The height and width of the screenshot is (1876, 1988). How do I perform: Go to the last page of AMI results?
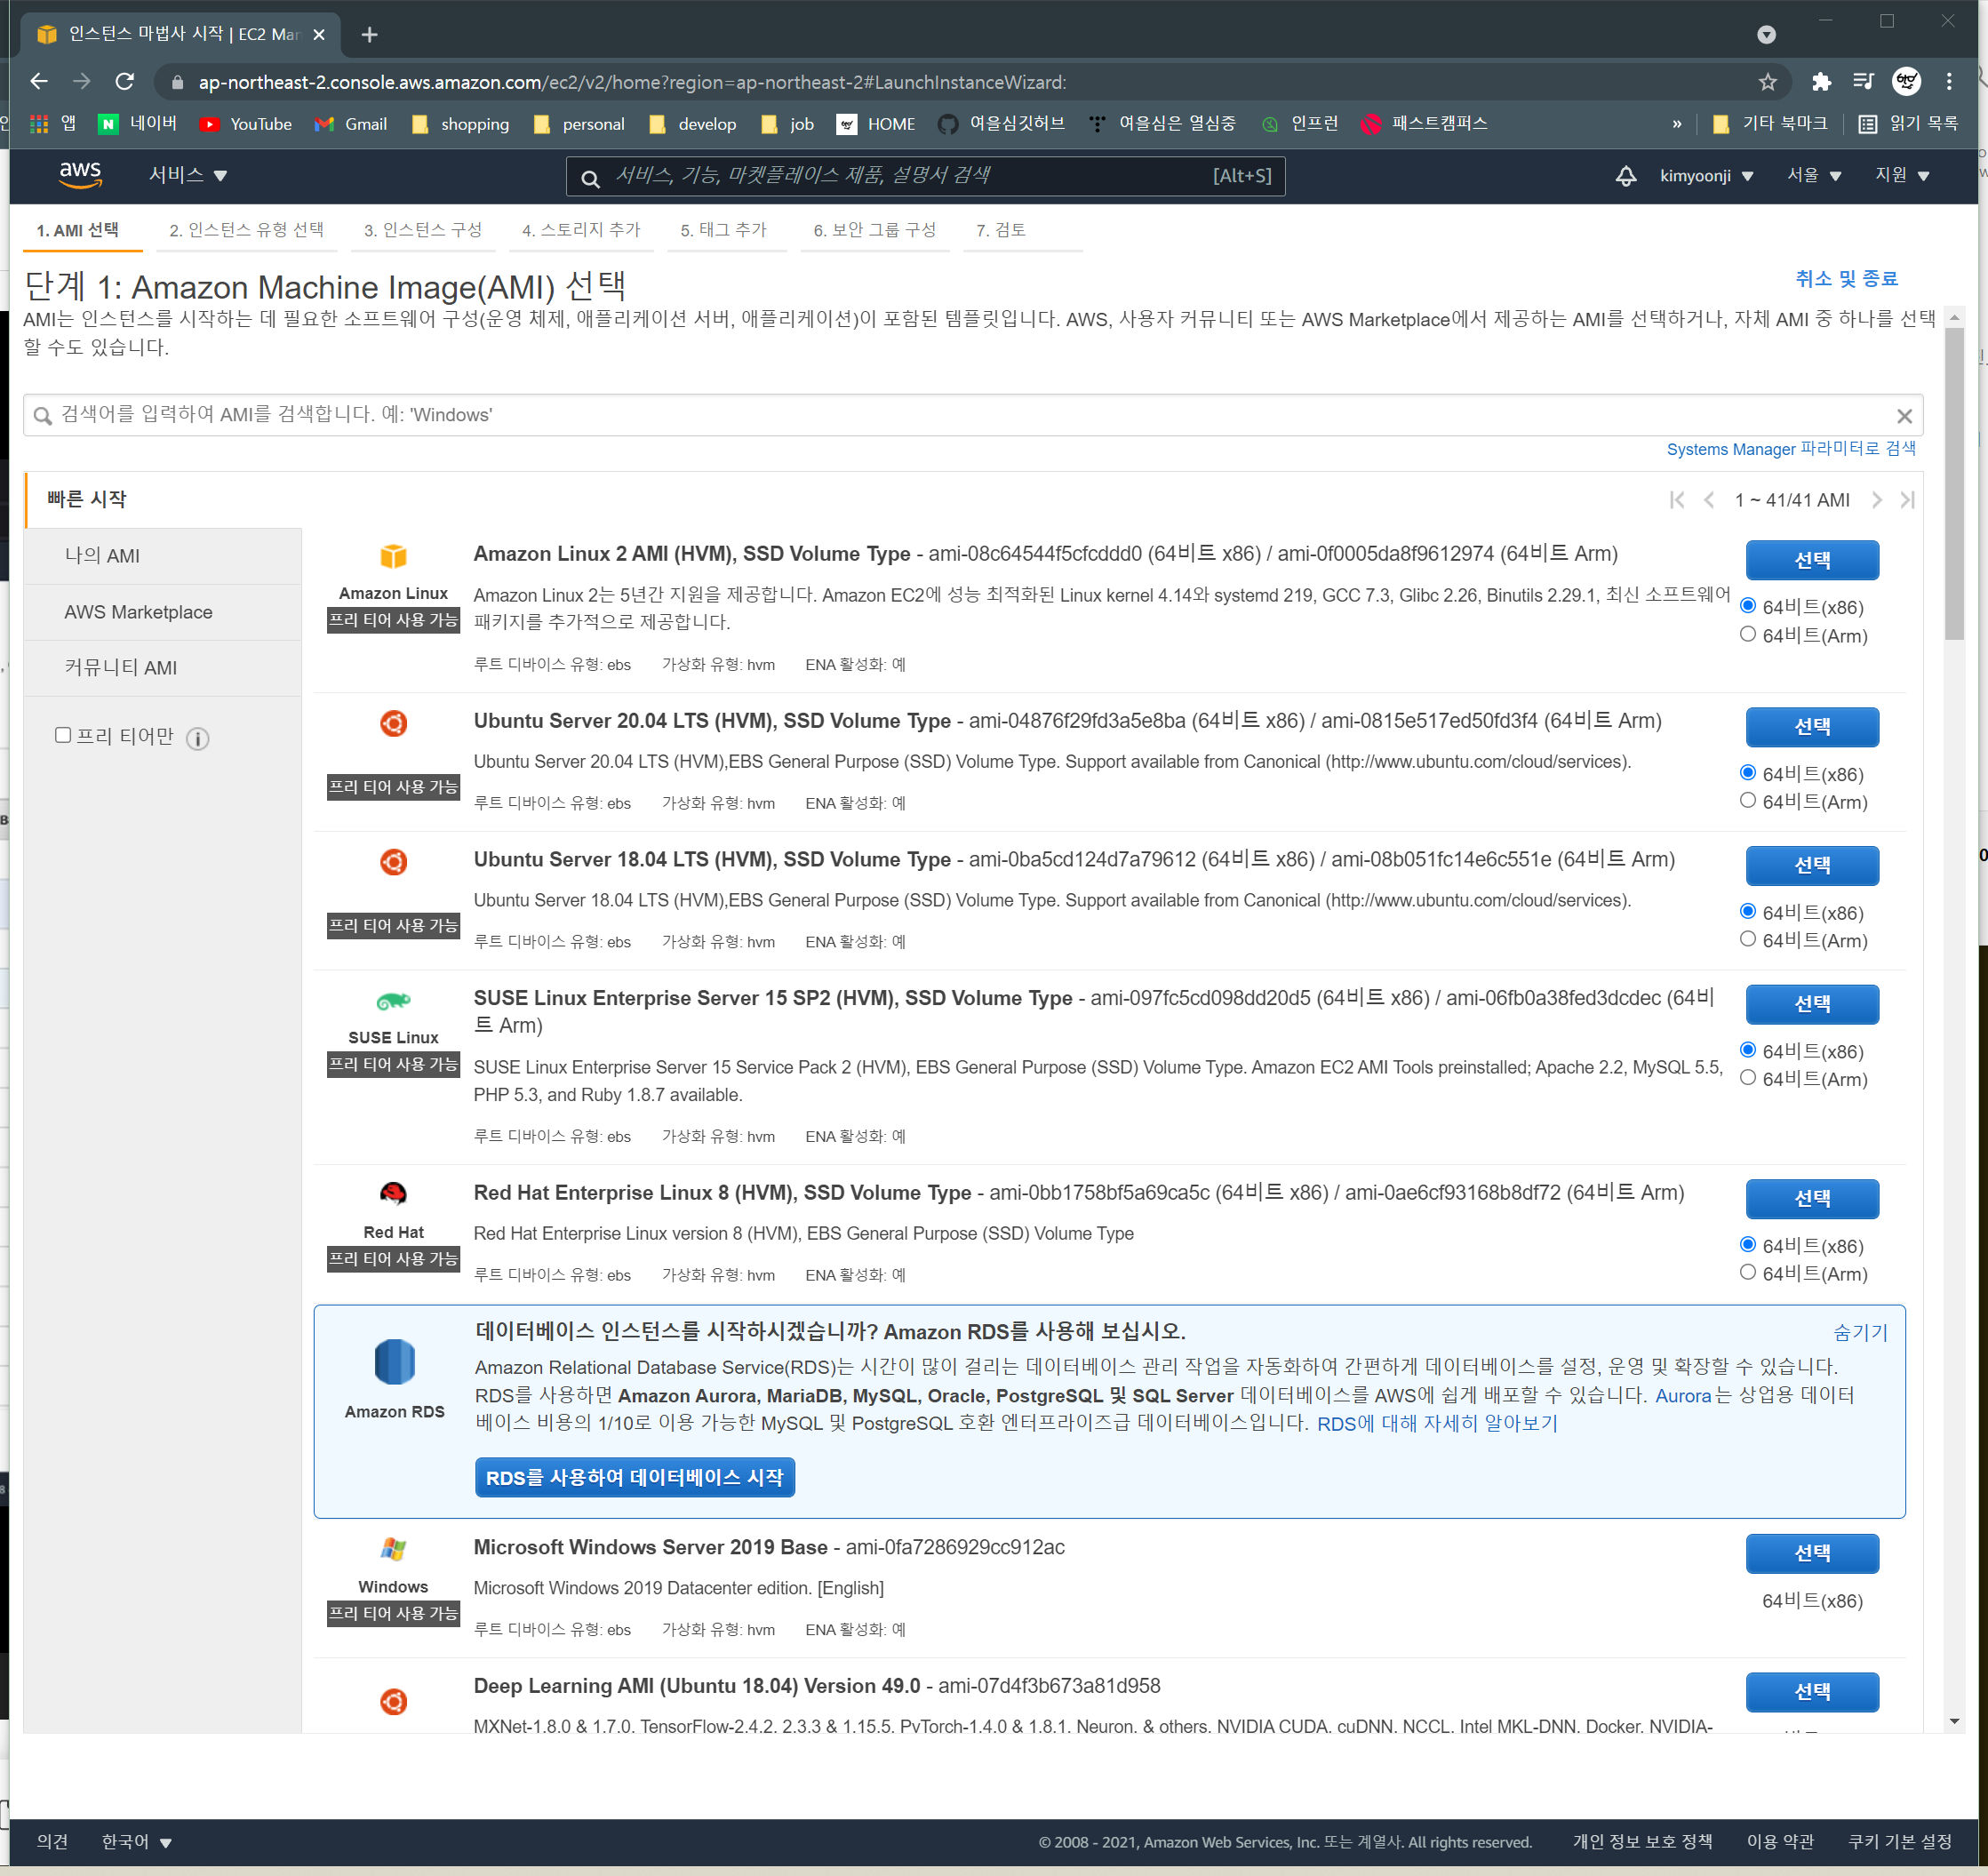[1907, 500]
